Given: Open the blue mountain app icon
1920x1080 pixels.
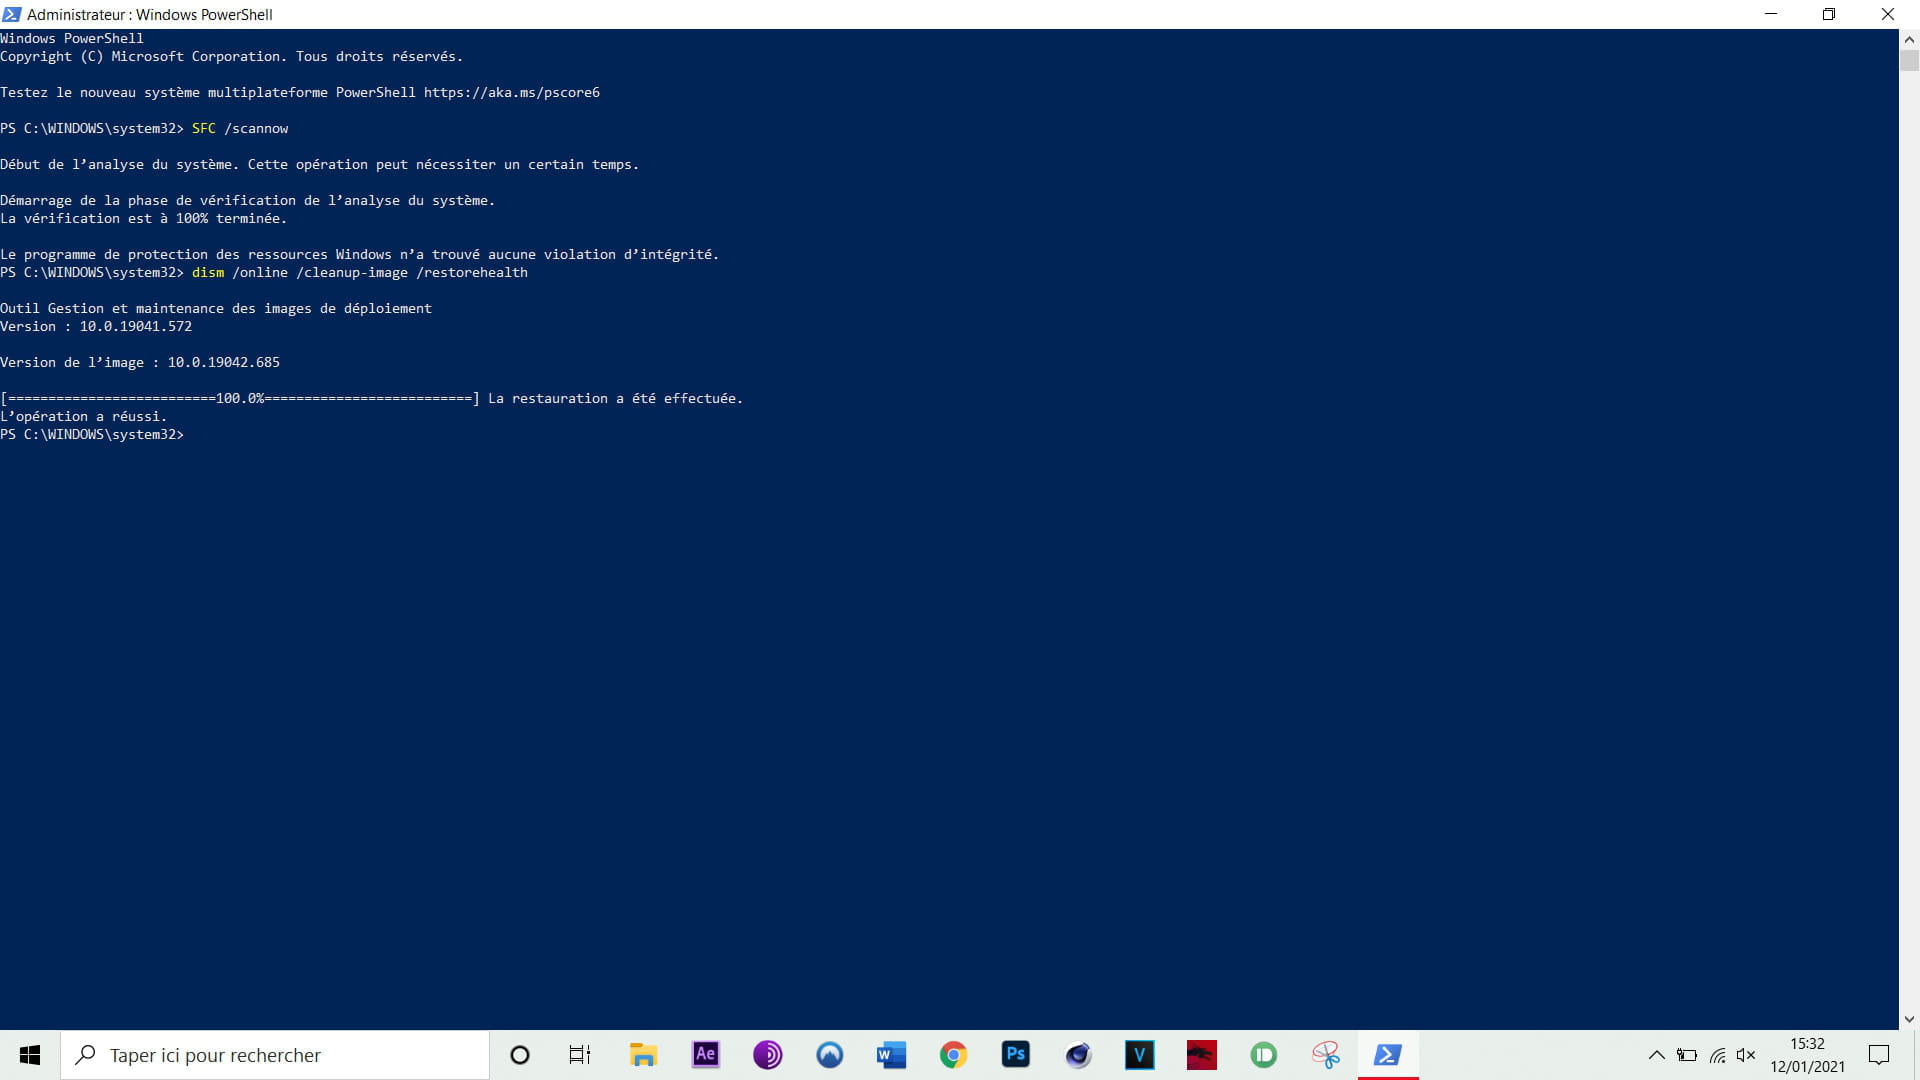Looking at the screenshot, I should tap(829, 1055).
